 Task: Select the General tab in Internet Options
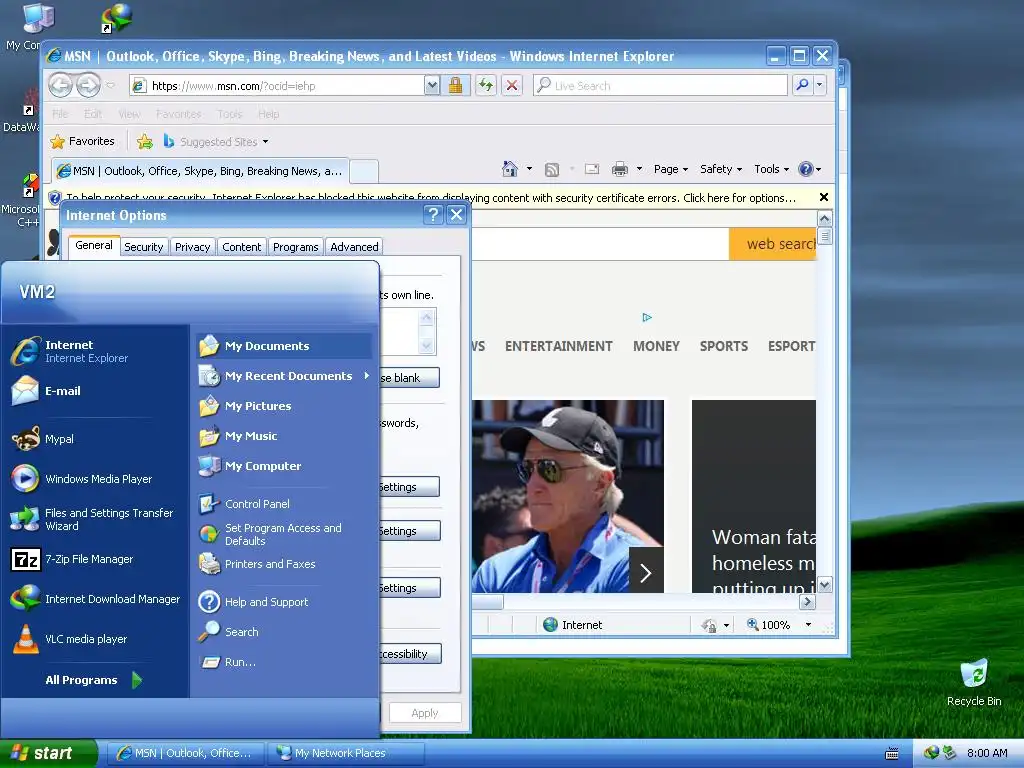click(93, 246)
